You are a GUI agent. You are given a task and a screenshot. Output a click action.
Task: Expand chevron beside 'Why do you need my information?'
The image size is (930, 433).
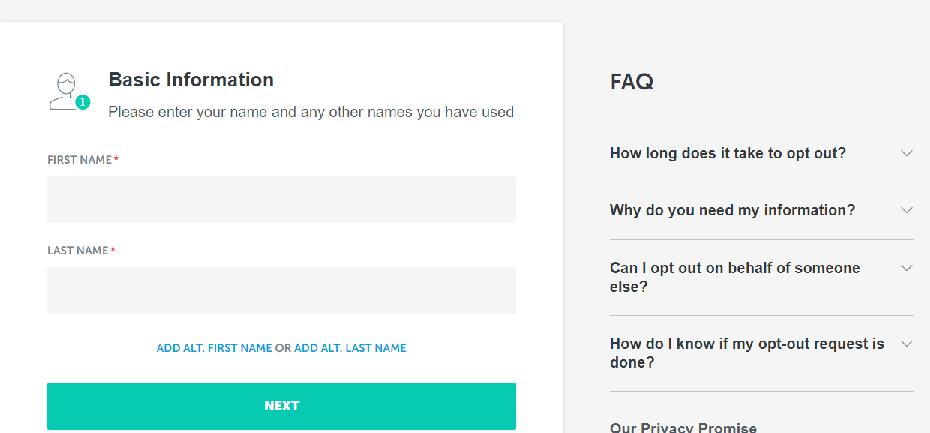pyautogui.click(x=906, y=210)
